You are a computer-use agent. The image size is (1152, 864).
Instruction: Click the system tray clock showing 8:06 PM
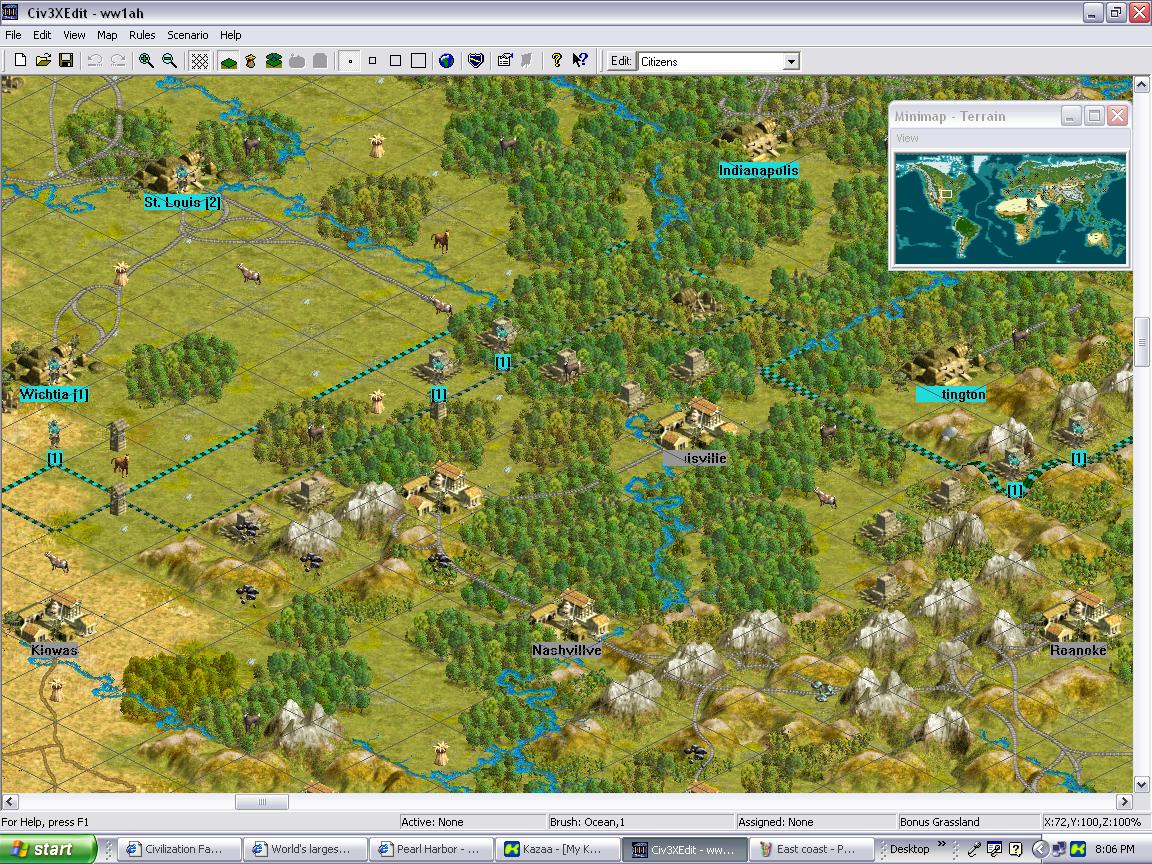coord(1114,849)
